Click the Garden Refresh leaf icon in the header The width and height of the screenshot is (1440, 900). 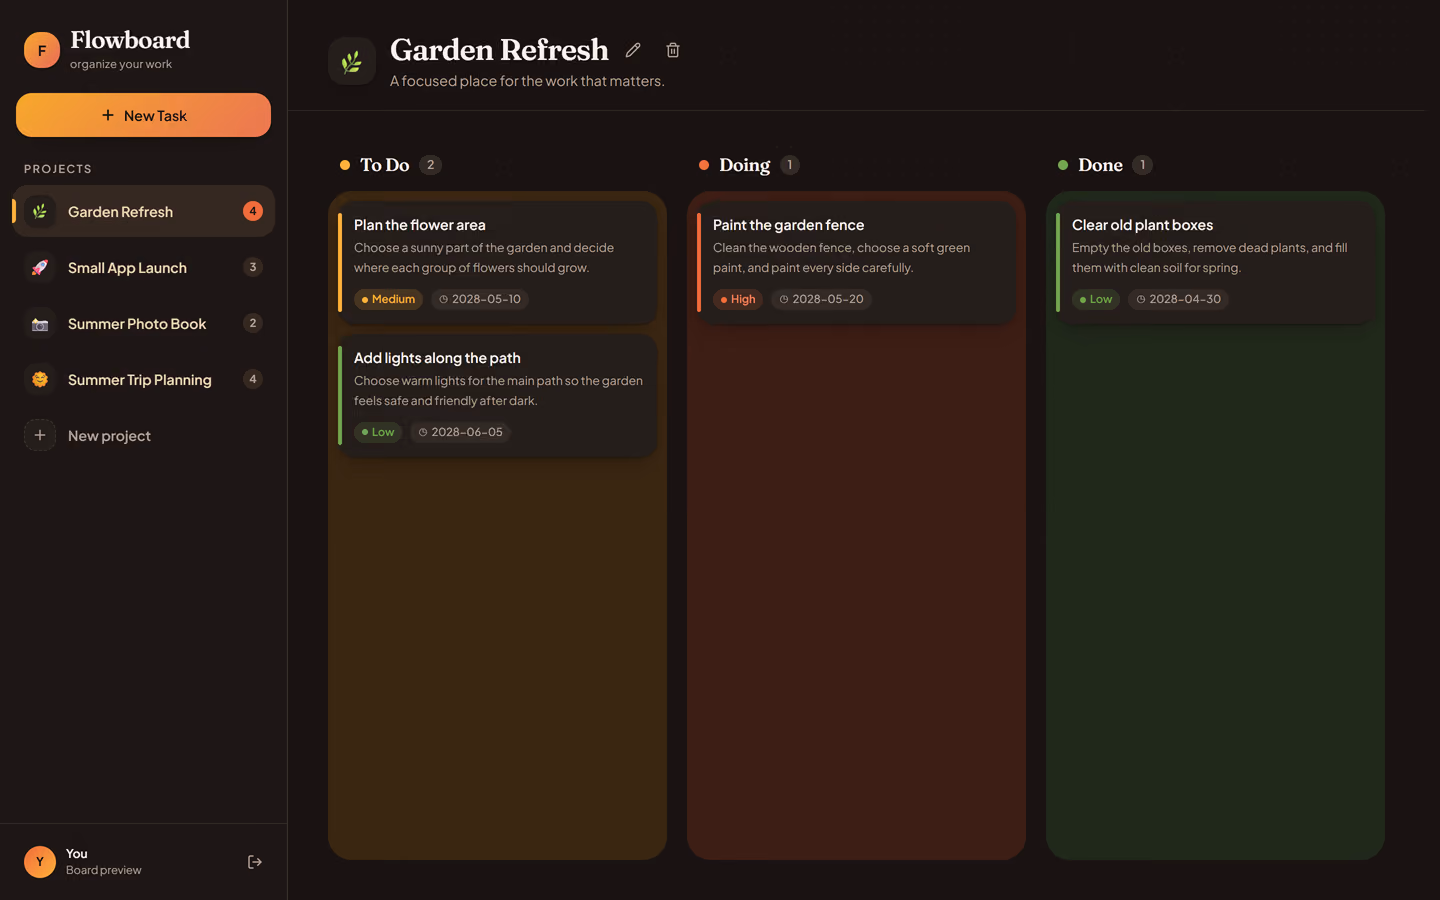(x=352, y=61)
